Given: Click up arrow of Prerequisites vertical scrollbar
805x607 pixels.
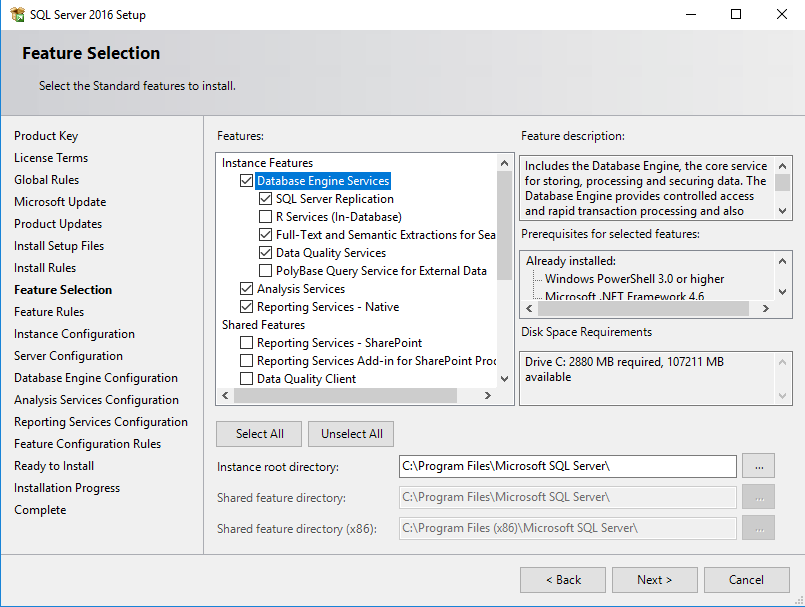Looking at the screenshot, I should (782, 261).
